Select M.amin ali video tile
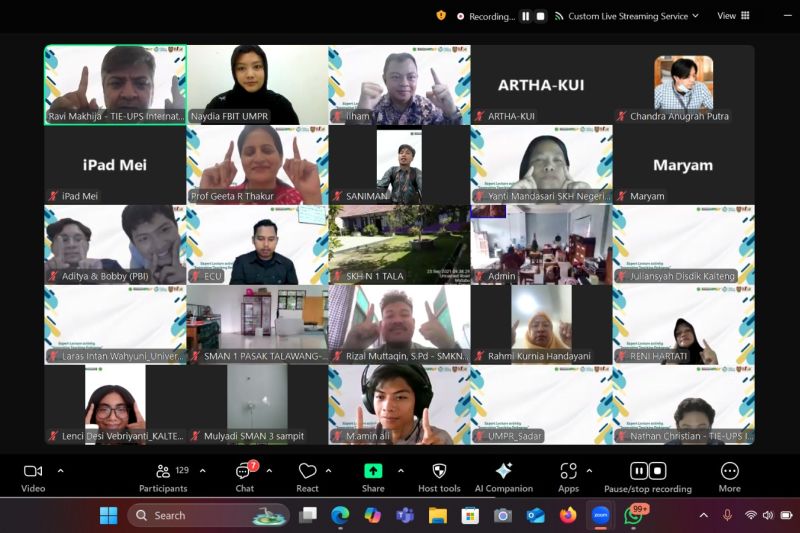 (x=399, y=405)
